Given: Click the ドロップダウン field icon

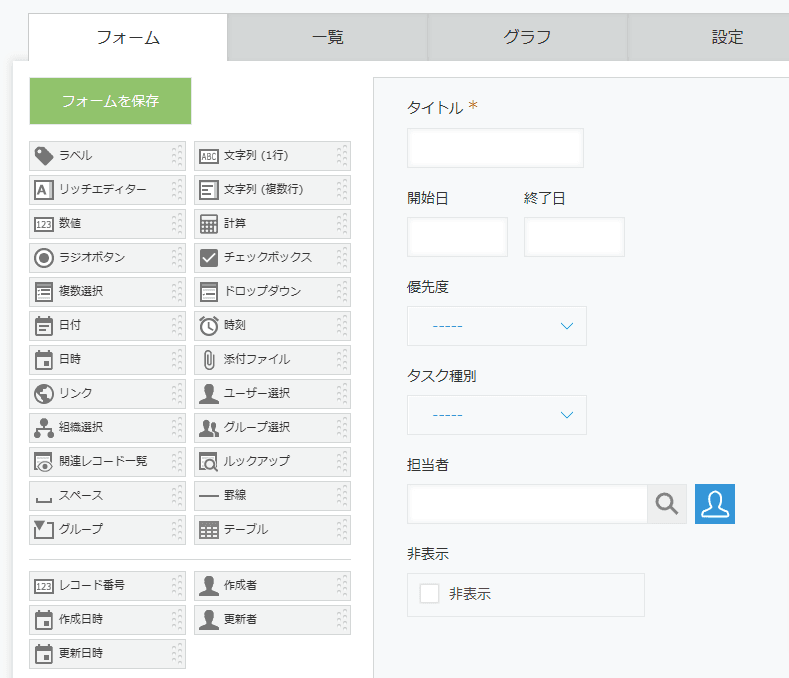Looking at the screenshot, I should tap(209, 291).
